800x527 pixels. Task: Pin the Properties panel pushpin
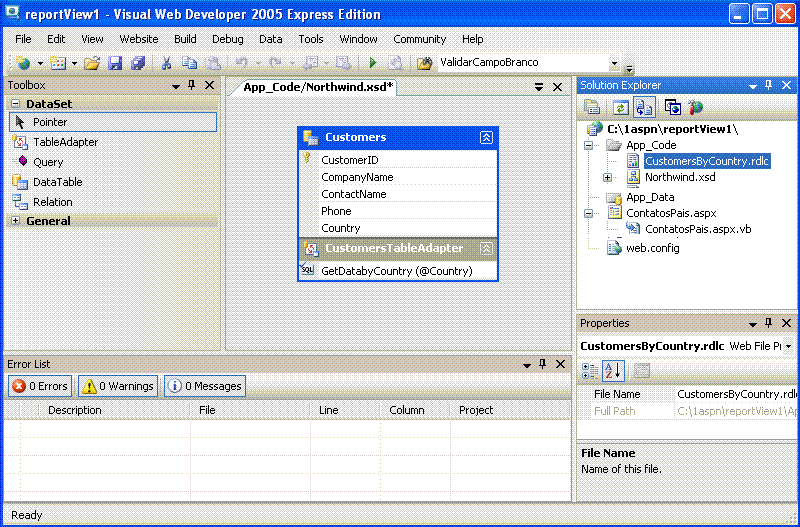coord(769,323)
